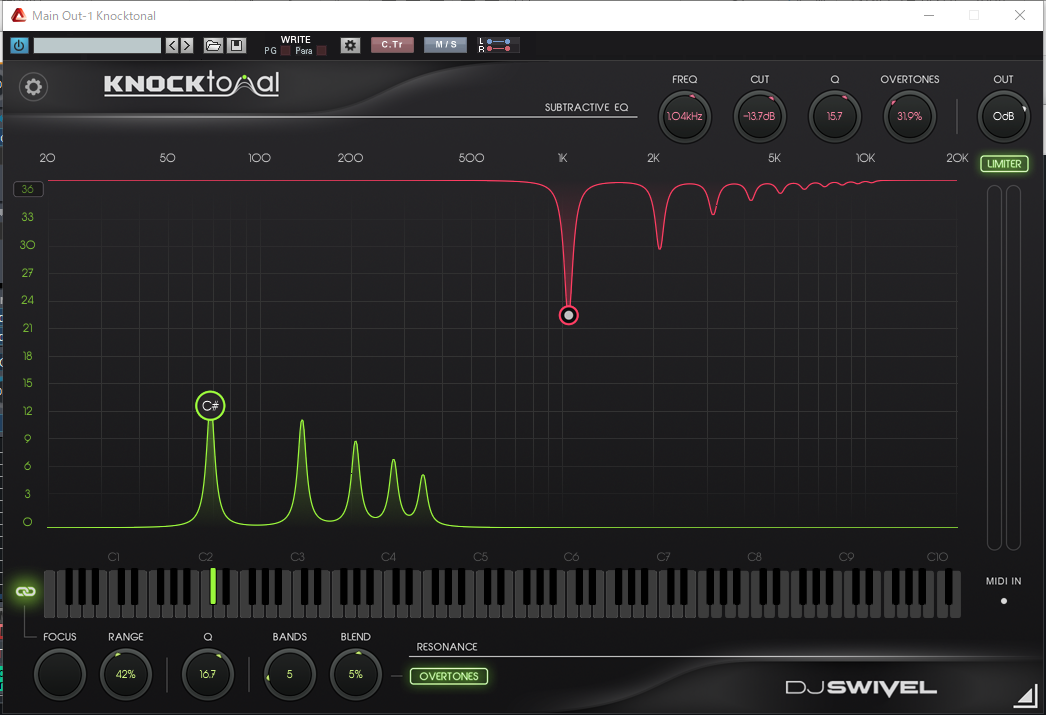Click the highlighted green piano key
The width and height of the screenshot is (1046, 715).
213,586
